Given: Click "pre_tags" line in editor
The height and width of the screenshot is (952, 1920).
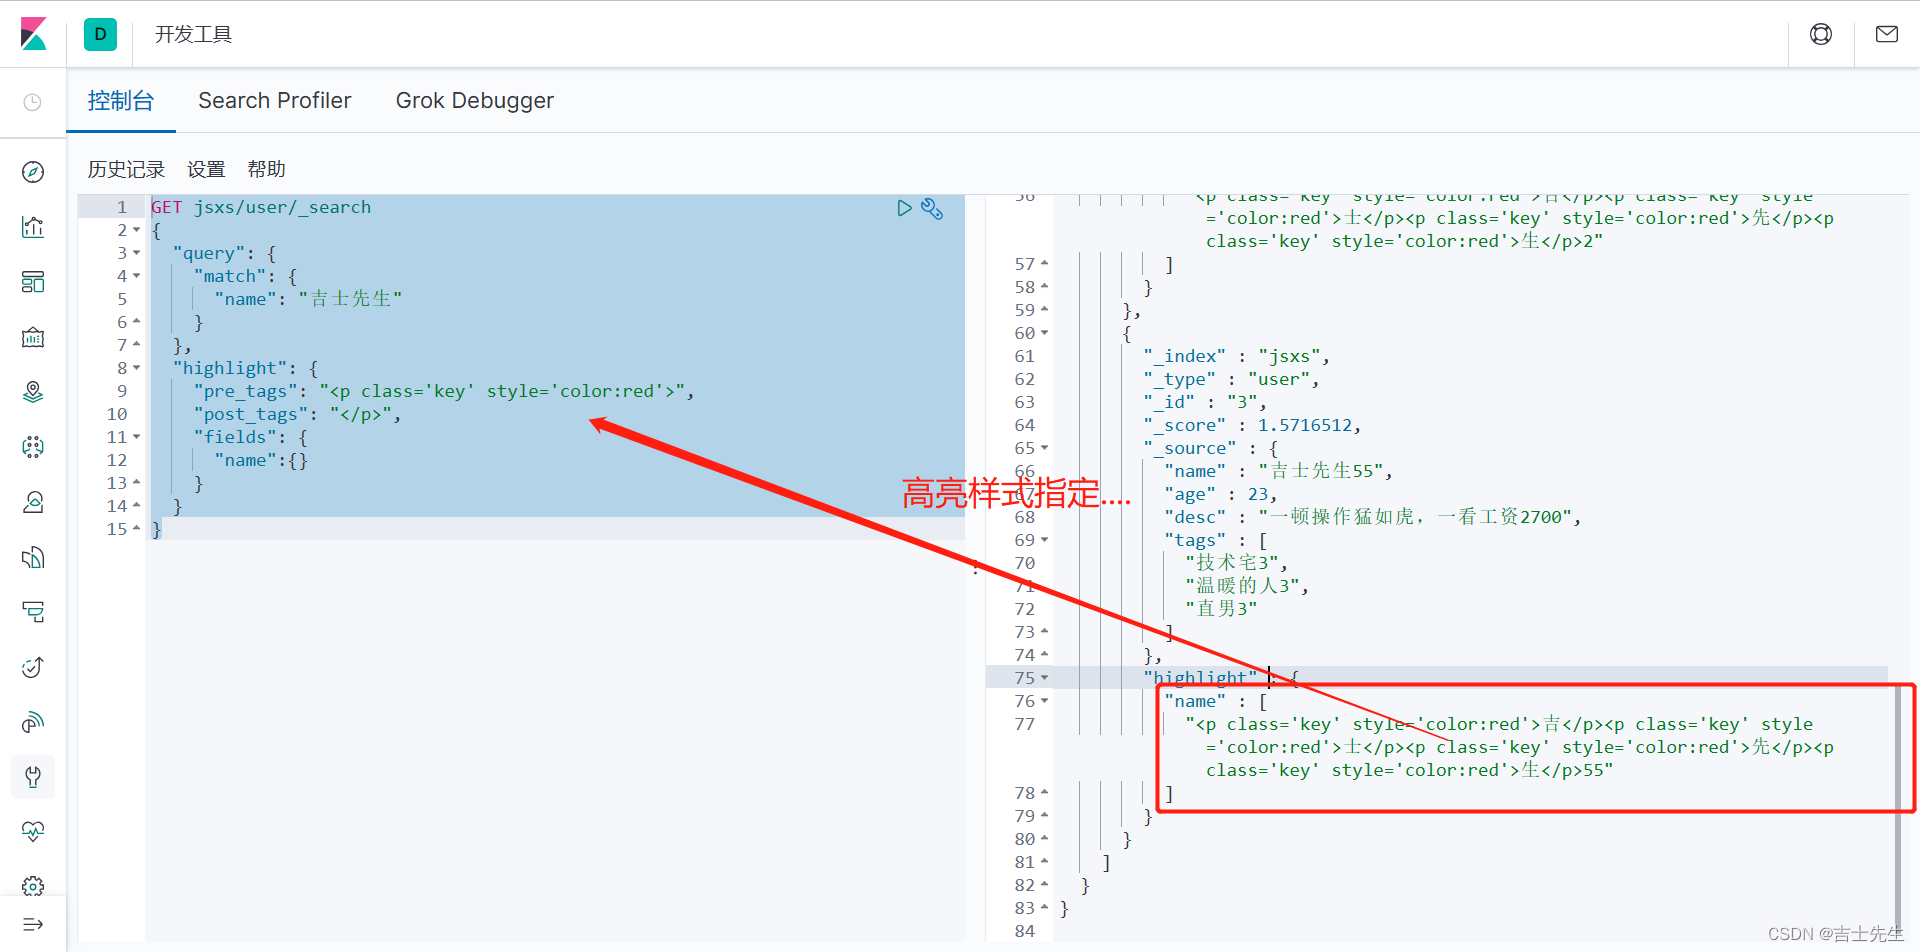Looking at the screenshot, I should tap(444, 391).
